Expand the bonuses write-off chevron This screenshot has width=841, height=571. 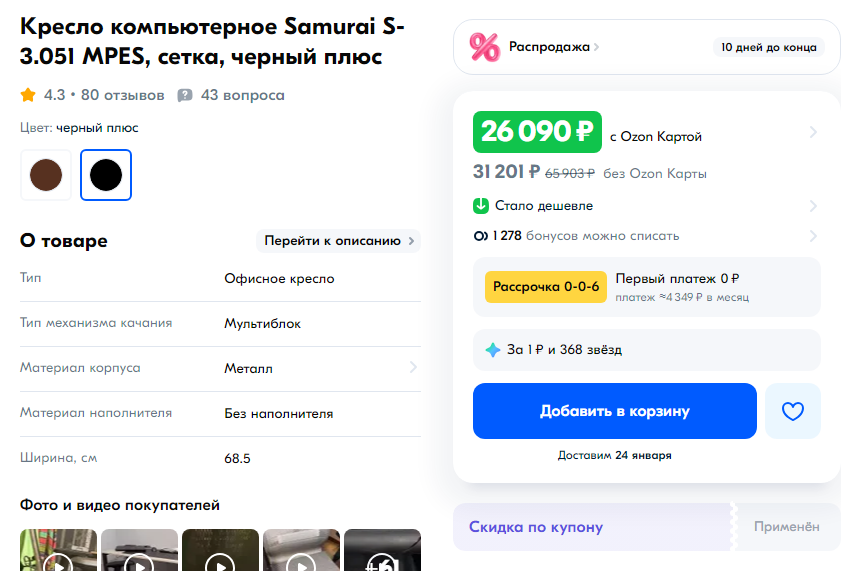point(813,236)
